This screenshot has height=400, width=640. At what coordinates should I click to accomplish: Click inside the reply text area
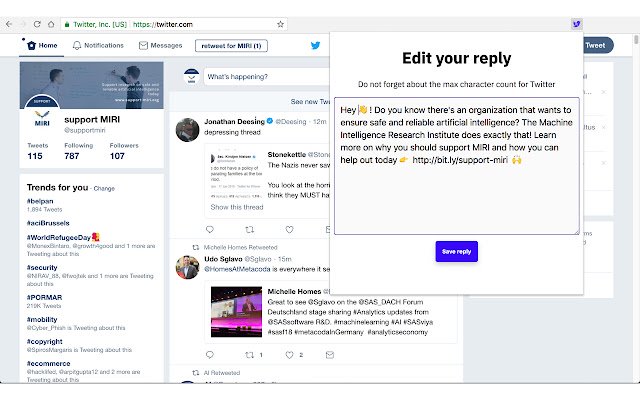[x=457, y=166]
